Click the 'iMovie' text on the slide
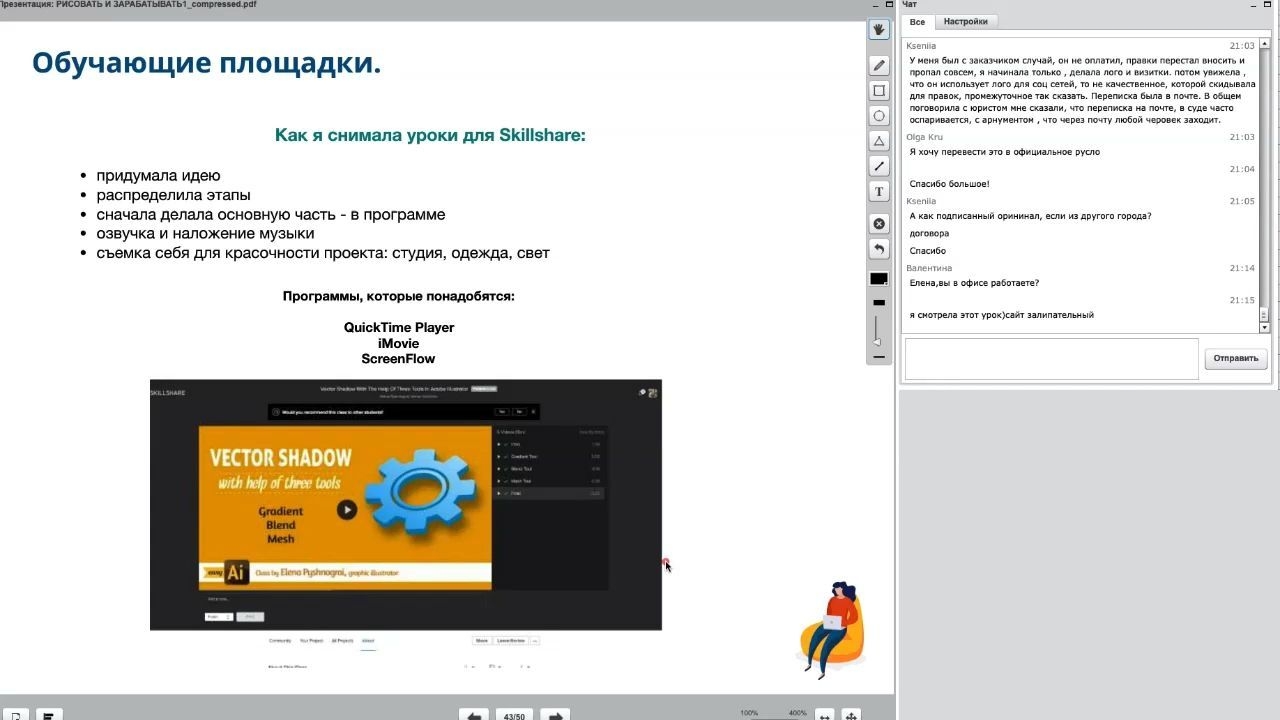1280x720 pixels. pos(399,343)
